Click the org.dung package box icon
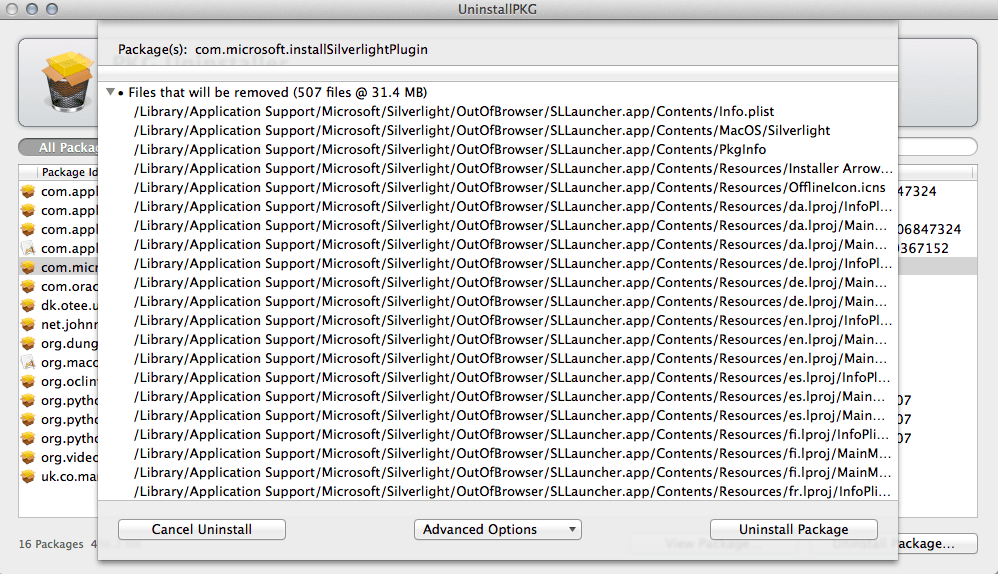 [28, 344]
